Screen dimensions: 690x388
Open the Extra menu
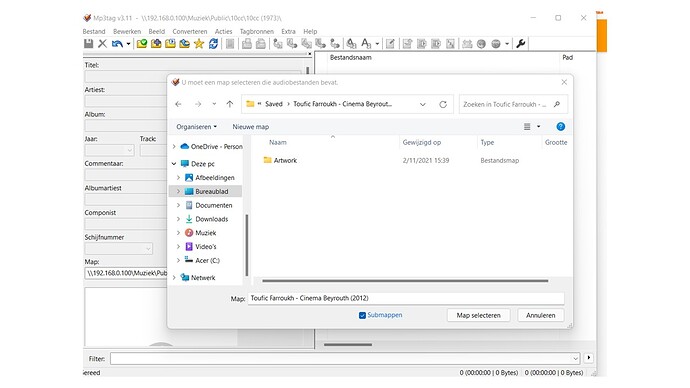pyautogui.click(x=288, y=32)
